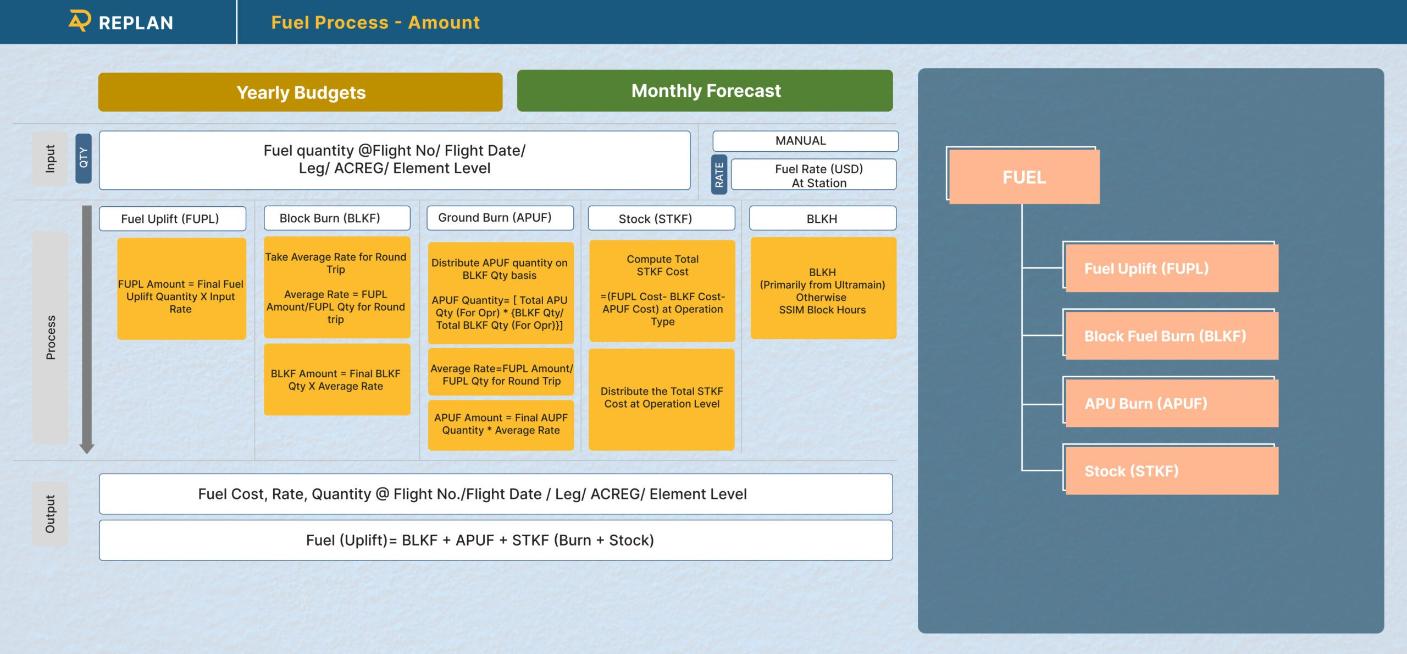This screenshot has height=654, width=1407.
Task: Click the Fuel quantity input box
Action: (x=394, y=160)
